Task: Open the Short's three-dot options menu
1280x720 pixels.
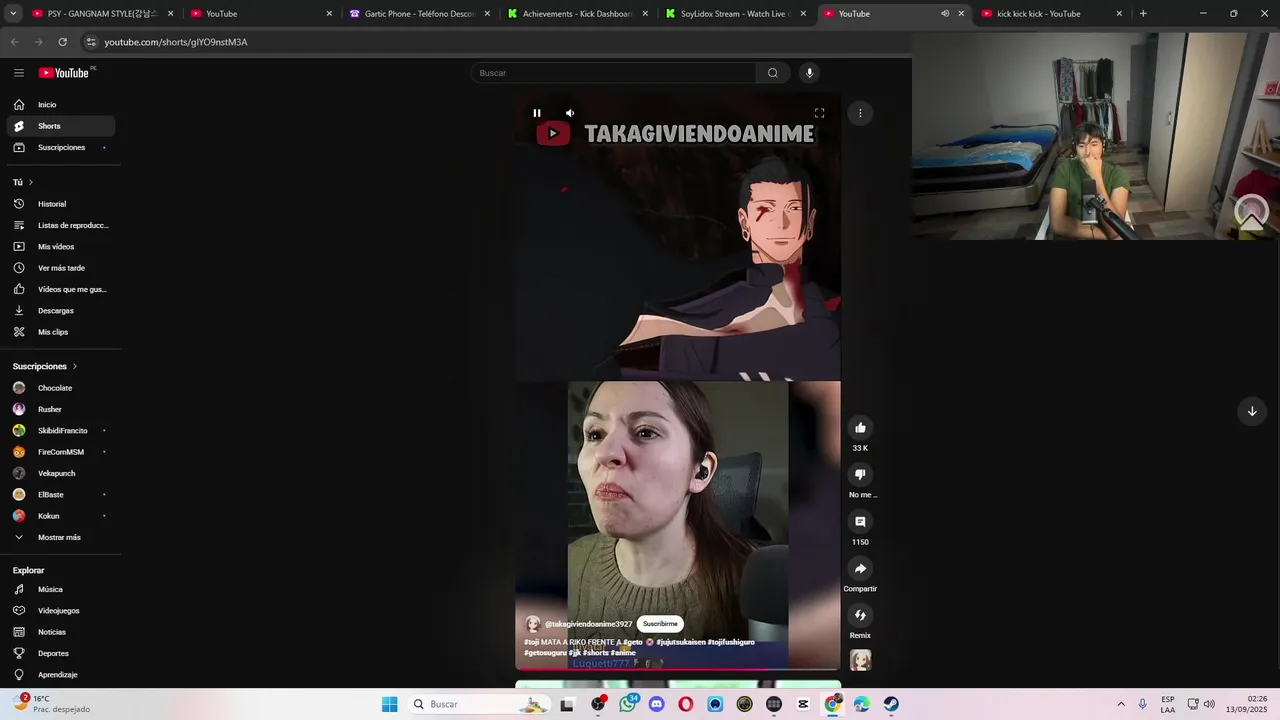Action: click(x=860, y=113)
